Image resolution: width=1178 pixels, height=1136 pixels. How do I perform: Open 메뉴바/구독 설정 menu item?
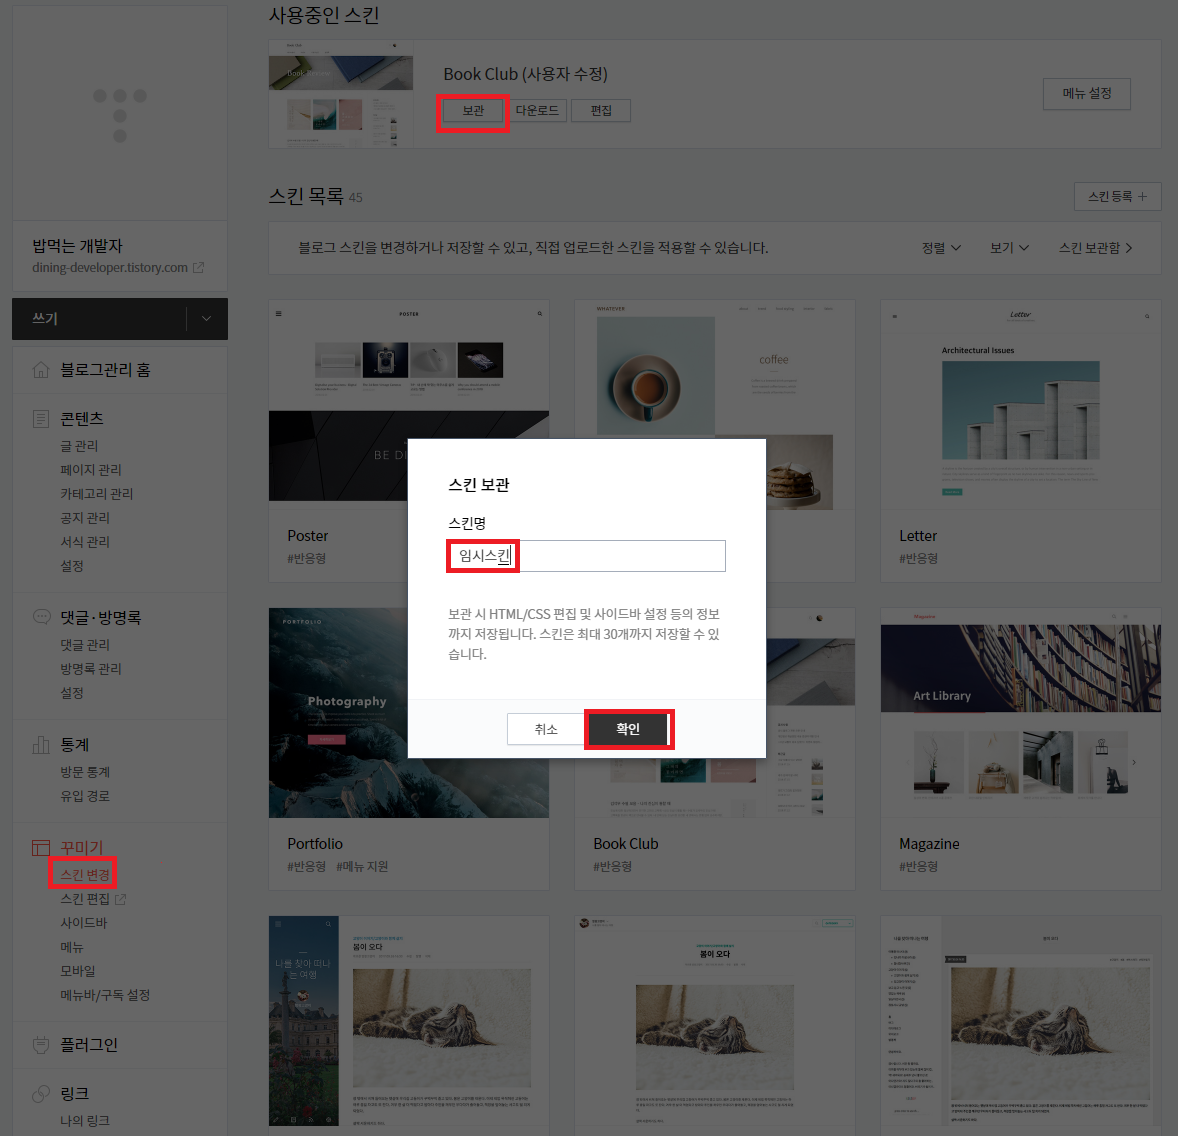coord(105,995)
